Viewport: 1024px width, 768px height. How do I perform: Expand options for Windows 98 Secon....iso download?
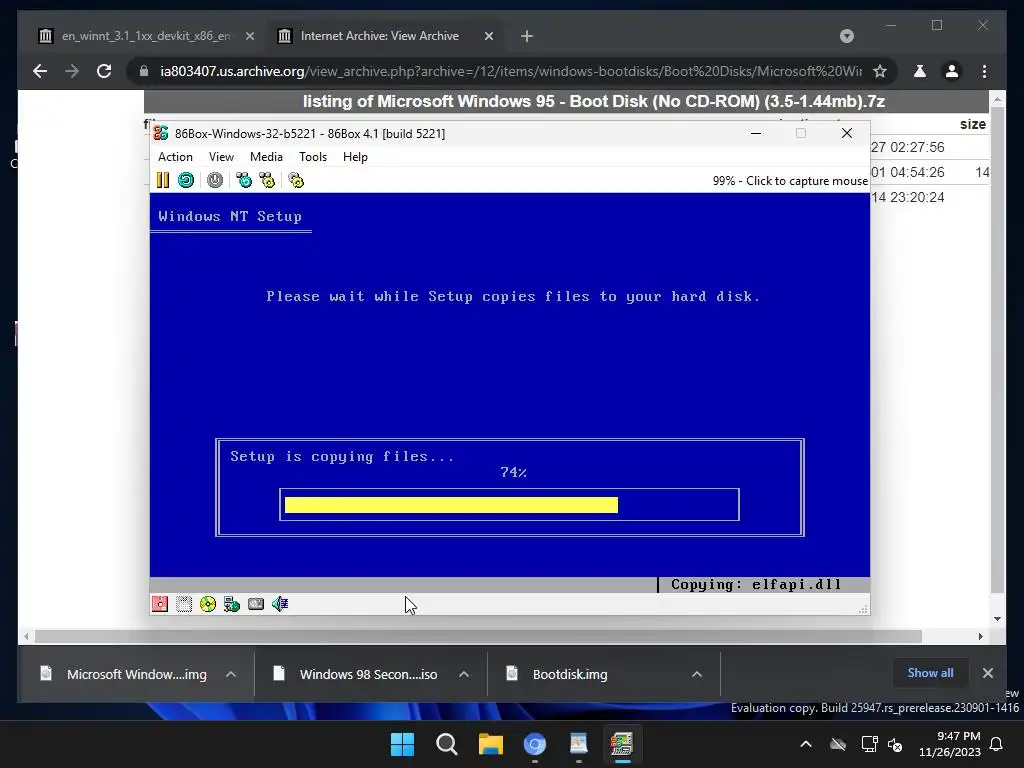(x=464, y=674)
